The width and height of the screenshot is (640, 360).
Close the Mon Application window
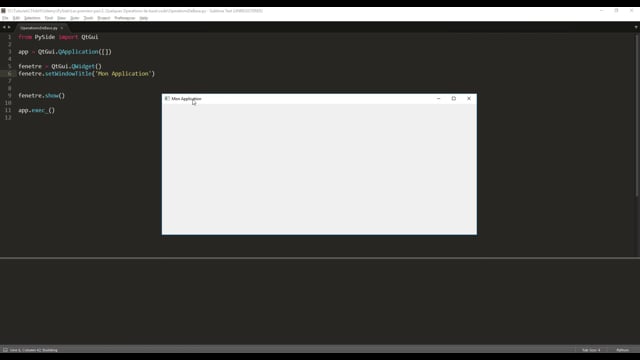pyautogui.click(x=469, y=98)
